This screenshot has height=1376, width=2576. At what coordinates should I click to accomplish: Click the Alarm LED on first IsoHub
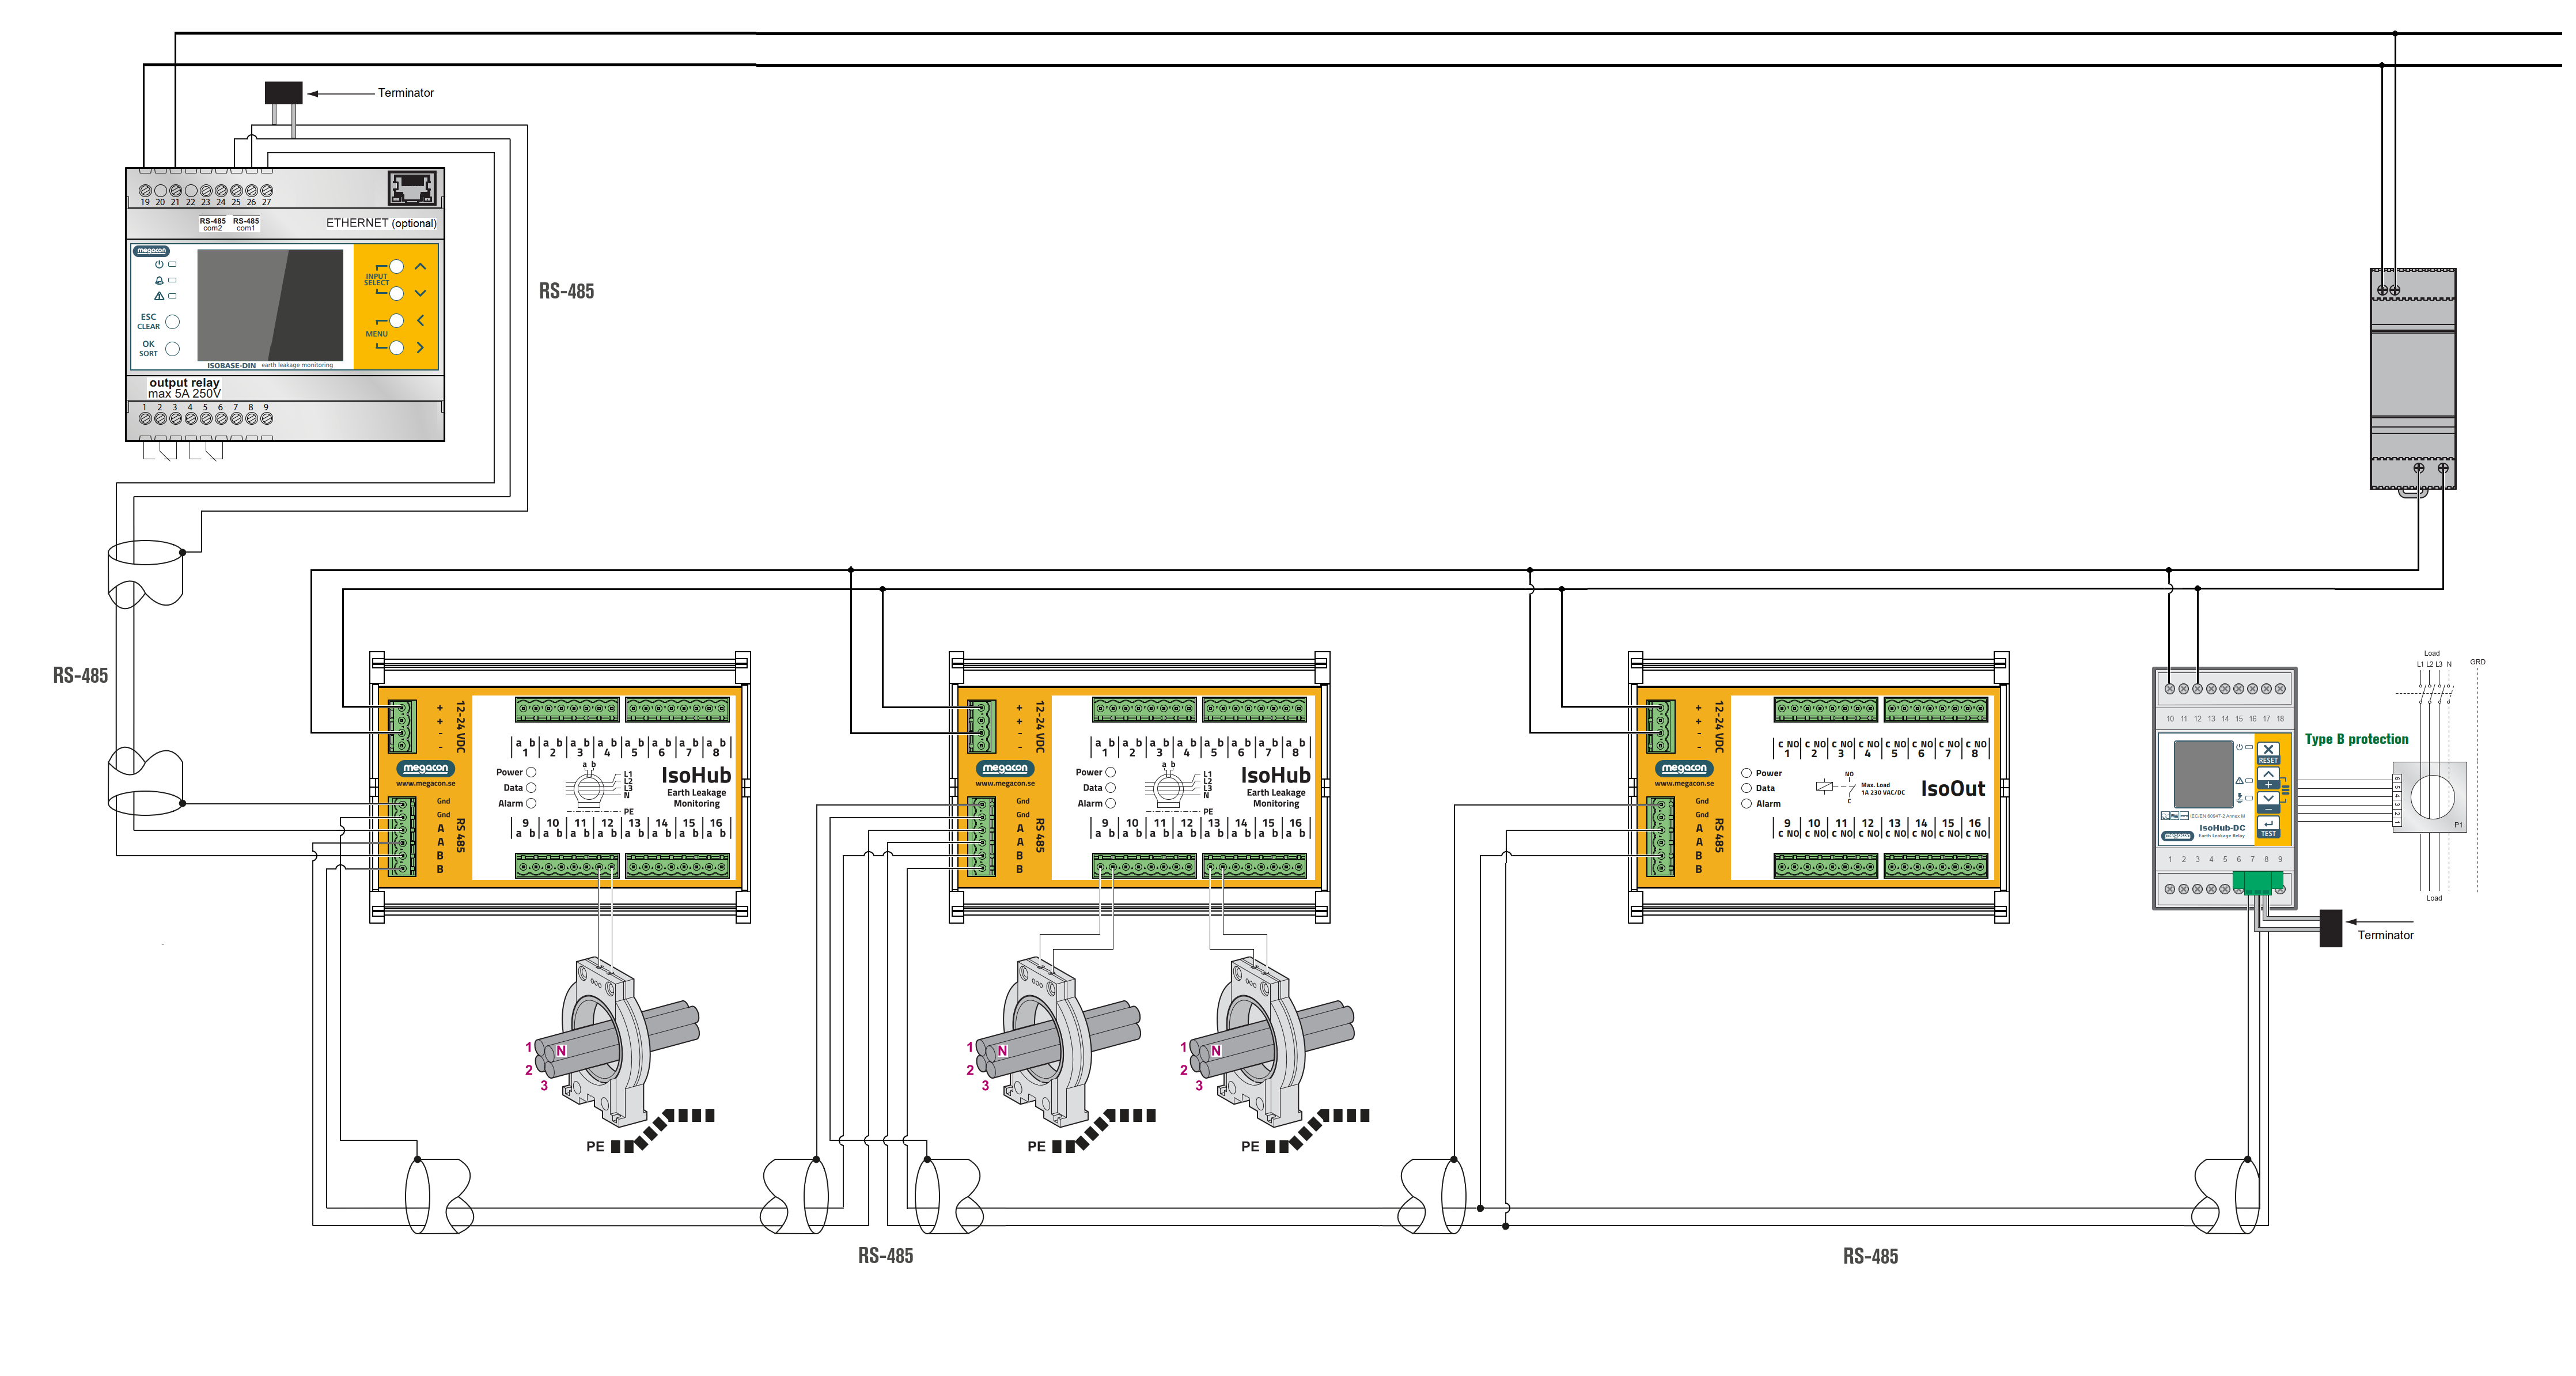pyautogui.click(x=531, y=803)
